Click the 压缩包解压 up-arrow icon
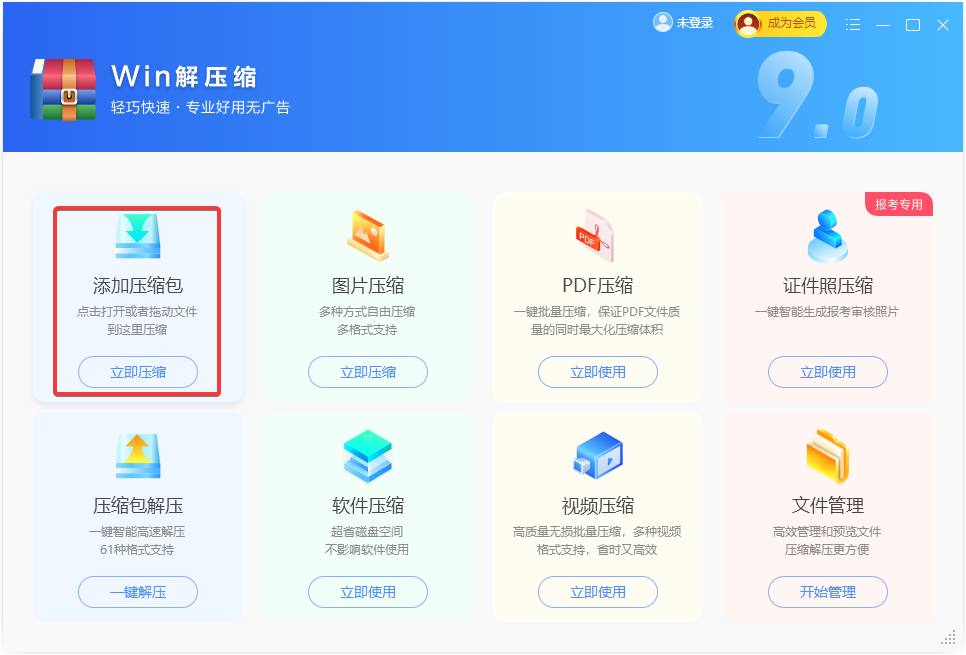The width and height of the screenshot is (966, 655). [x=138, y=456]
